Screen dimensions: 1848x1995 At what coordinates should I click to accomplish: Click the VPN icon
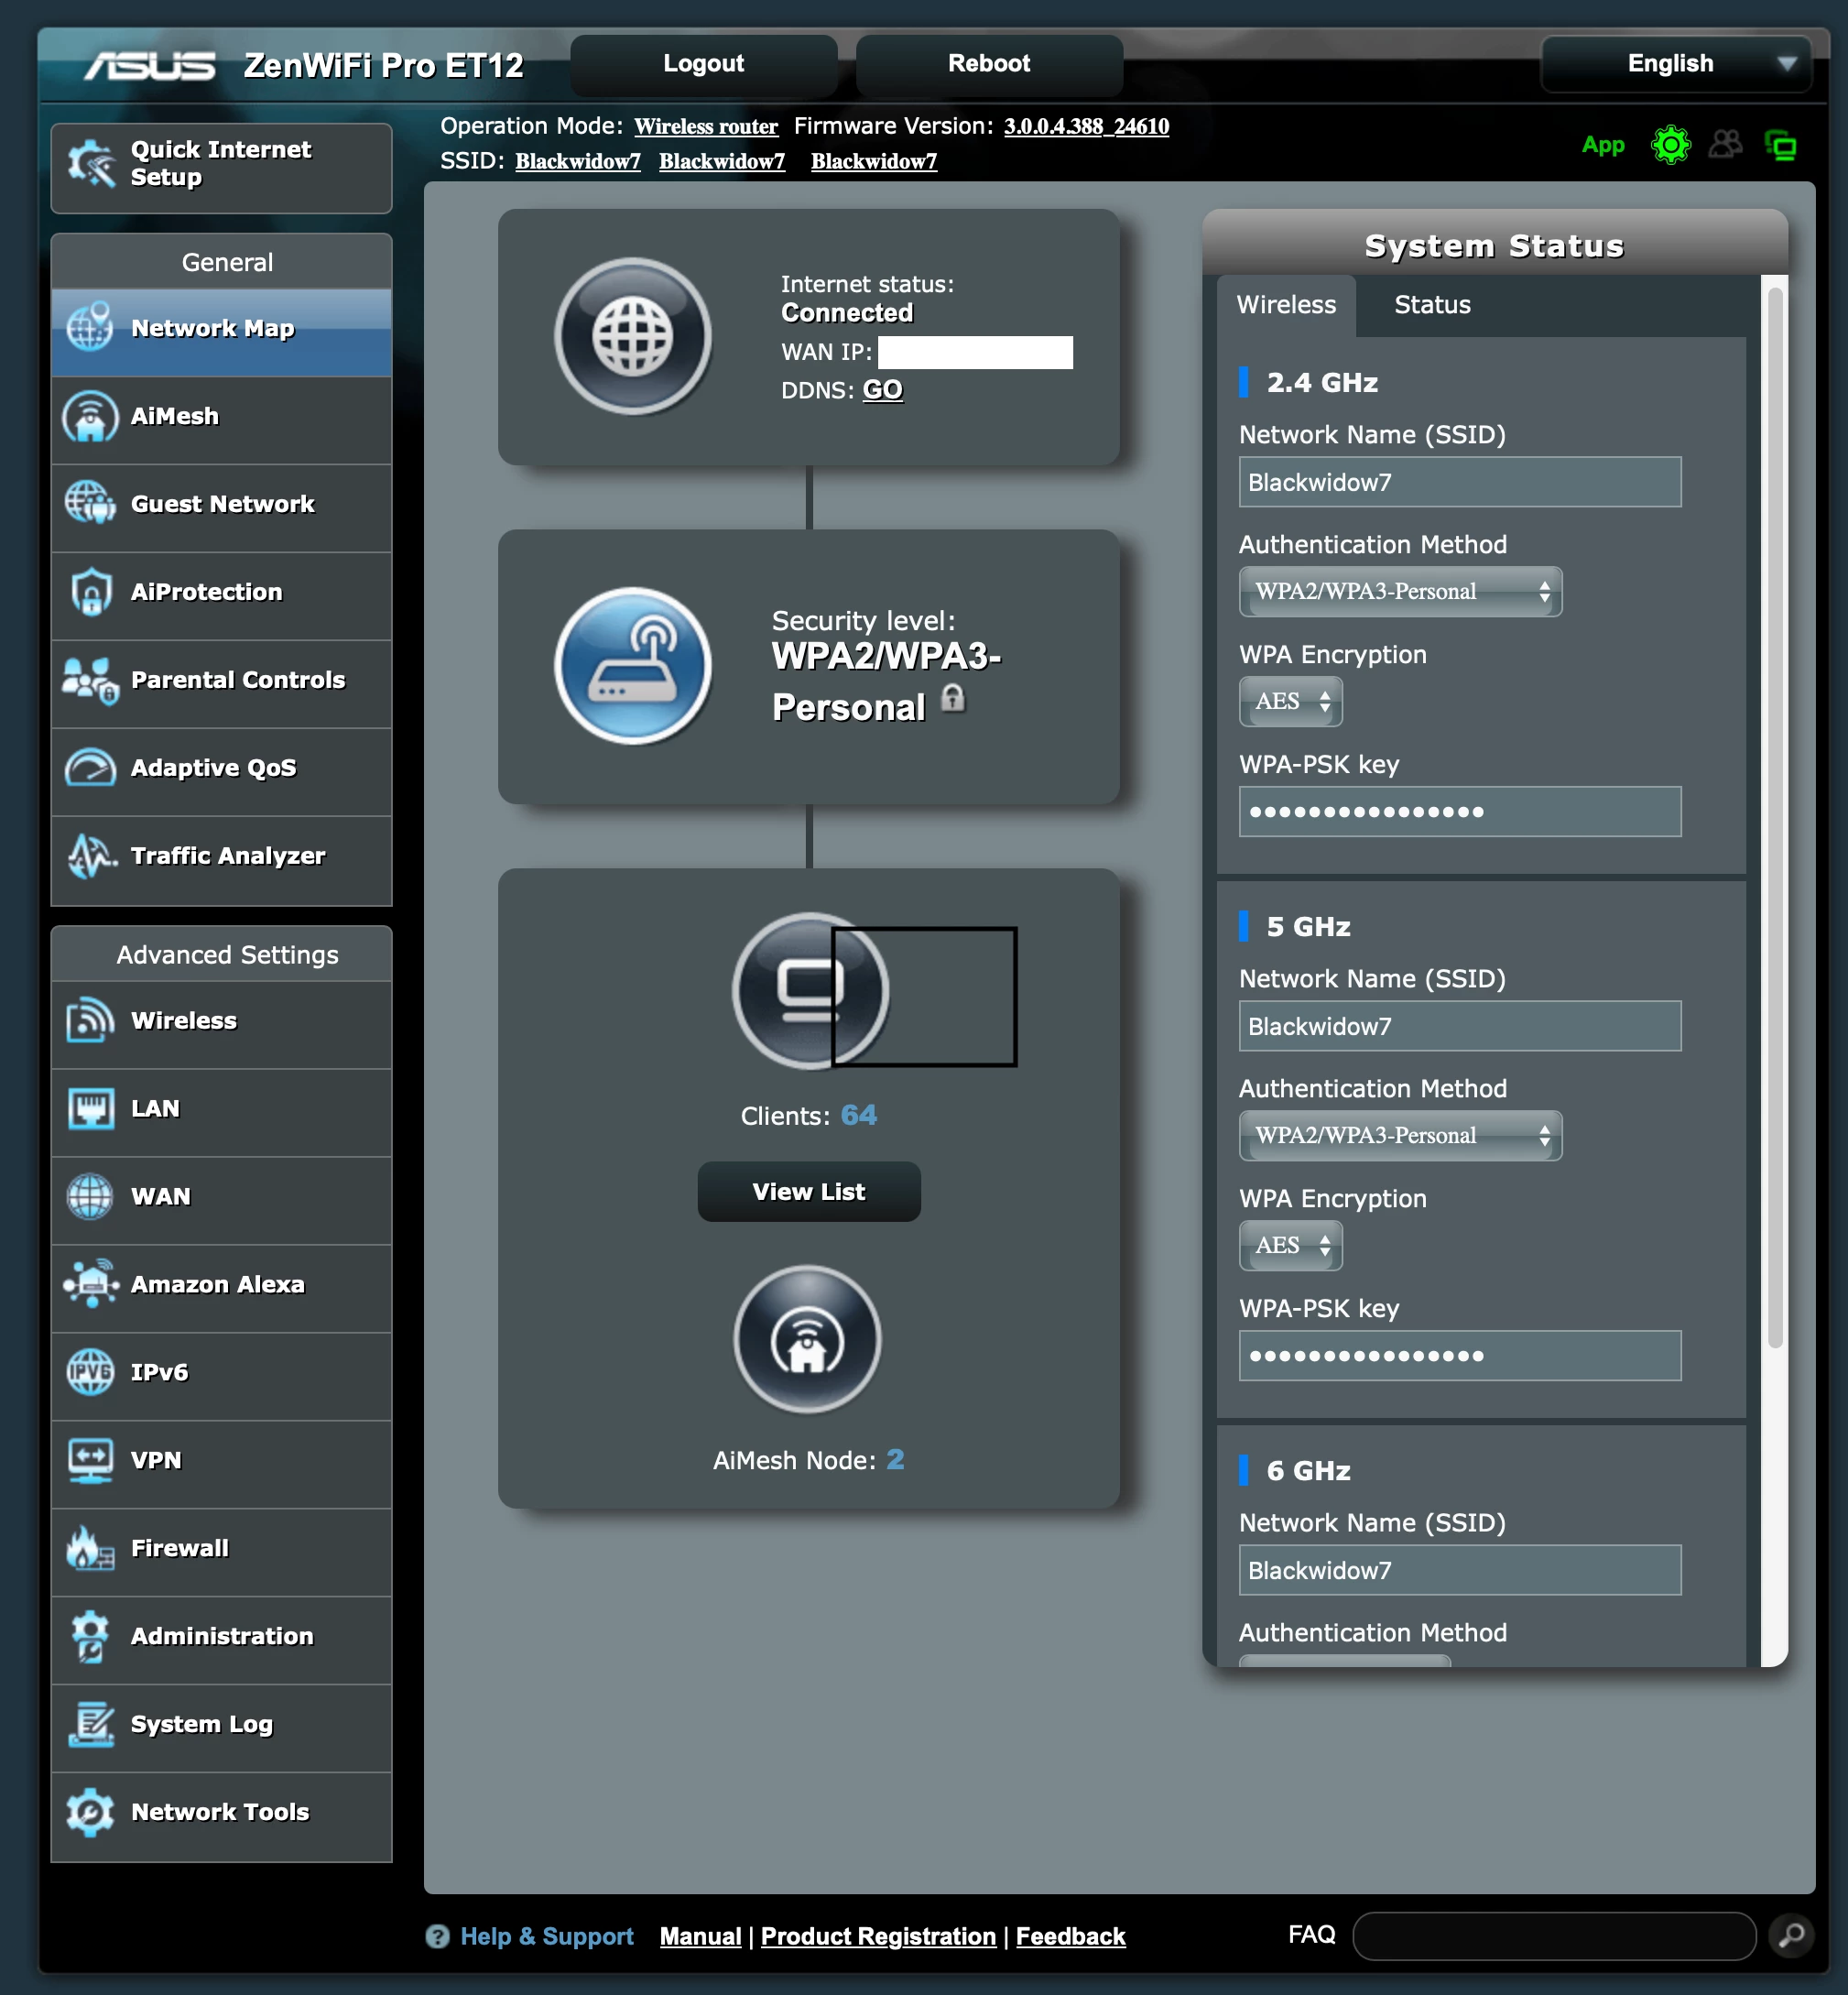pyautogui.click(x=90, y=1460)
